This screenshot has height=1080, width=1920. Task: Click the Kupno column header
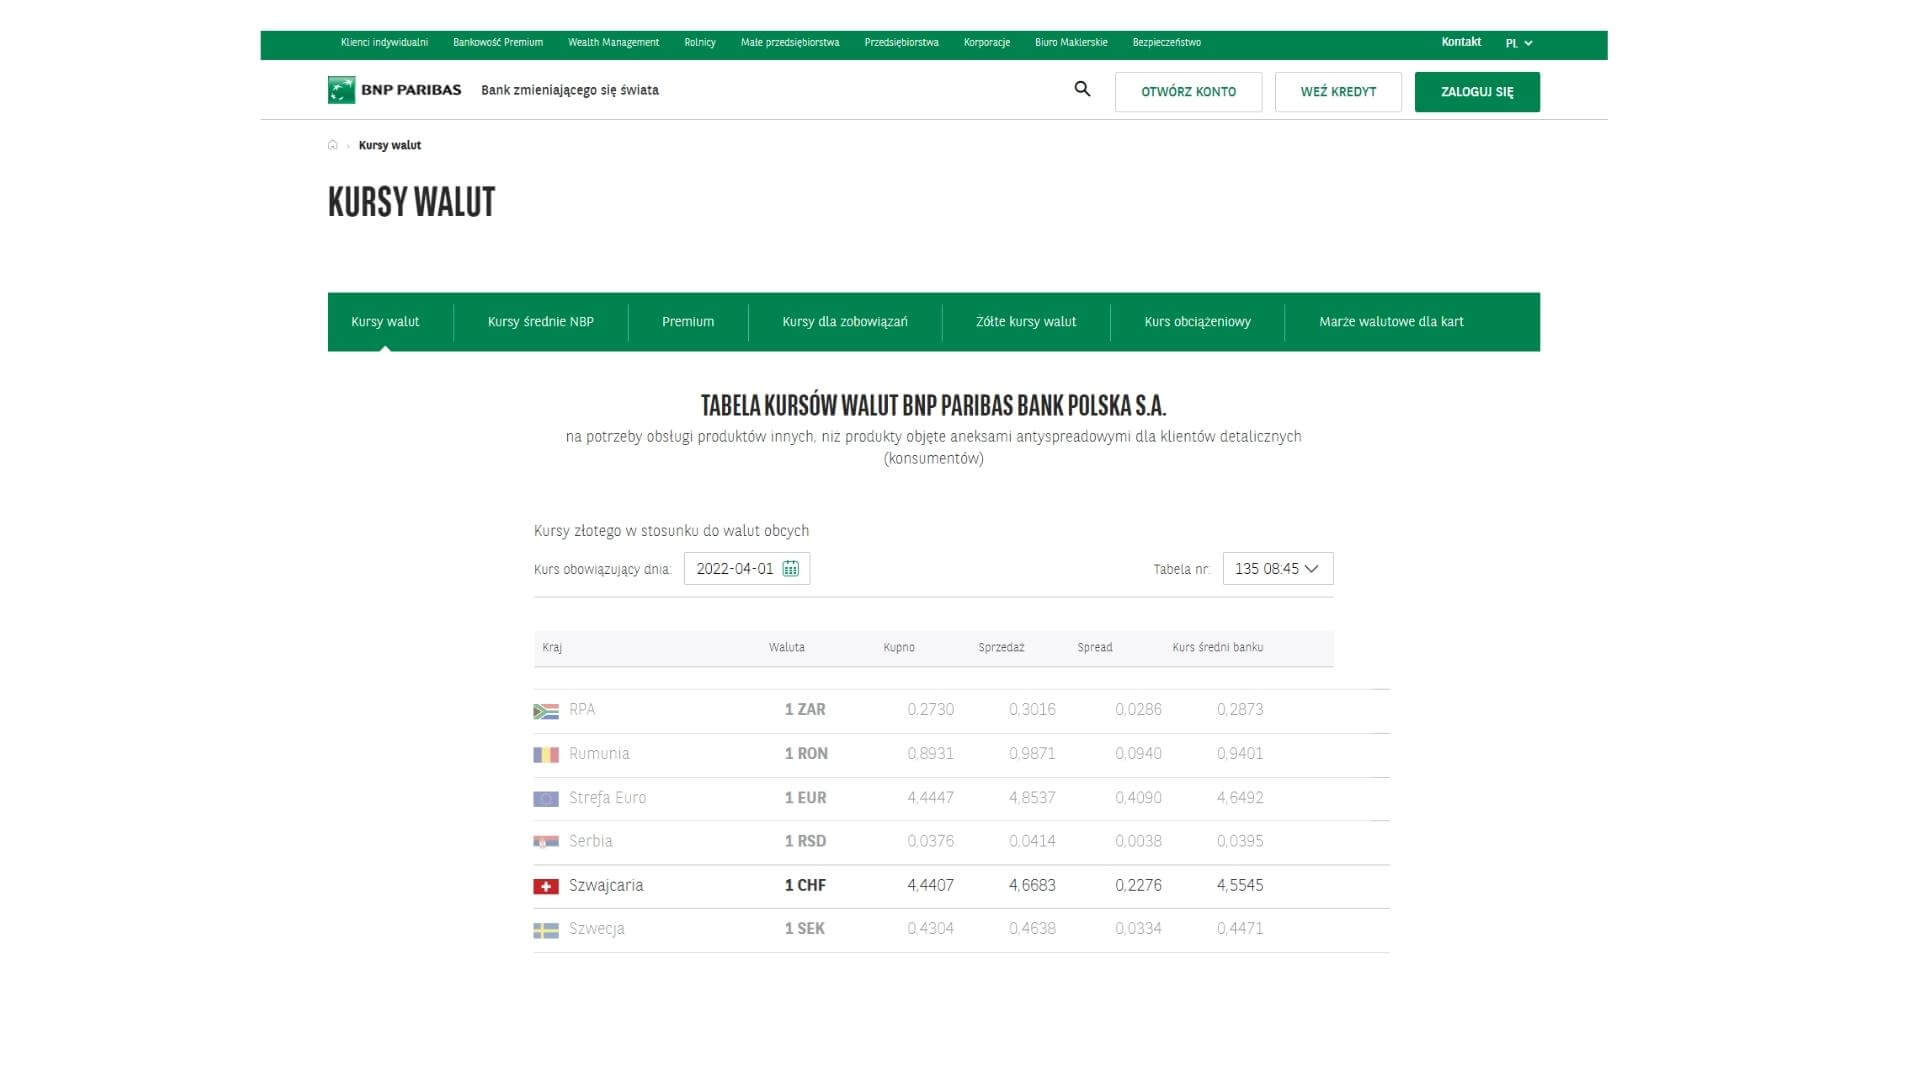pyautogui.click(x=899, y=647)
